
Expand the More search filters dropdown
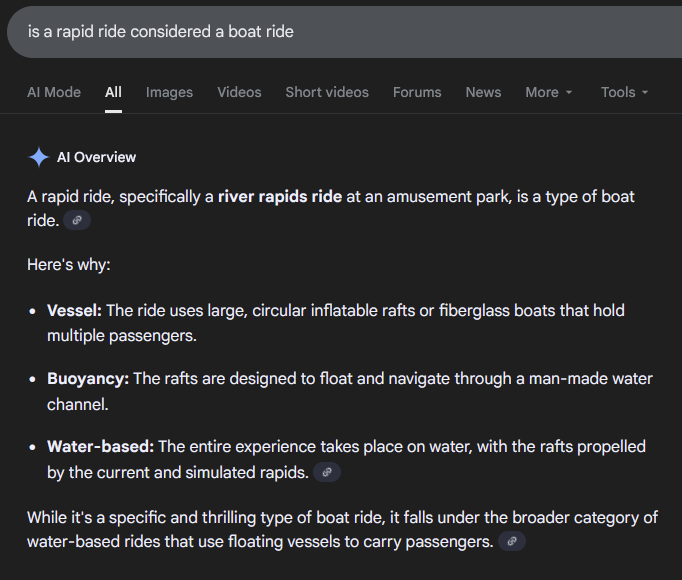[549, 92]
